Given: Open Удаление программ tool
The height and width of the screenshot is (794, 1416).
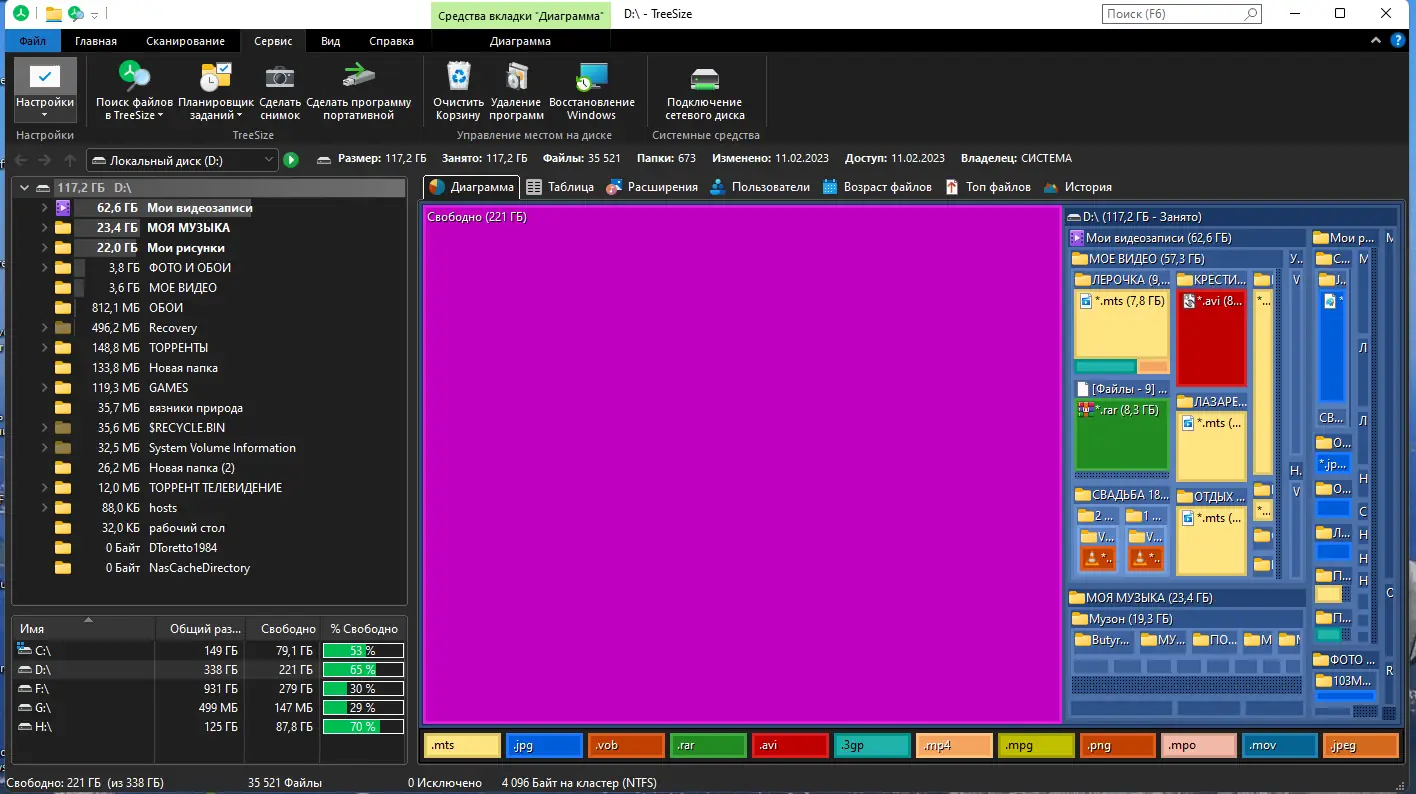Looking at the screenshot, I should click(x=516, y=90).
